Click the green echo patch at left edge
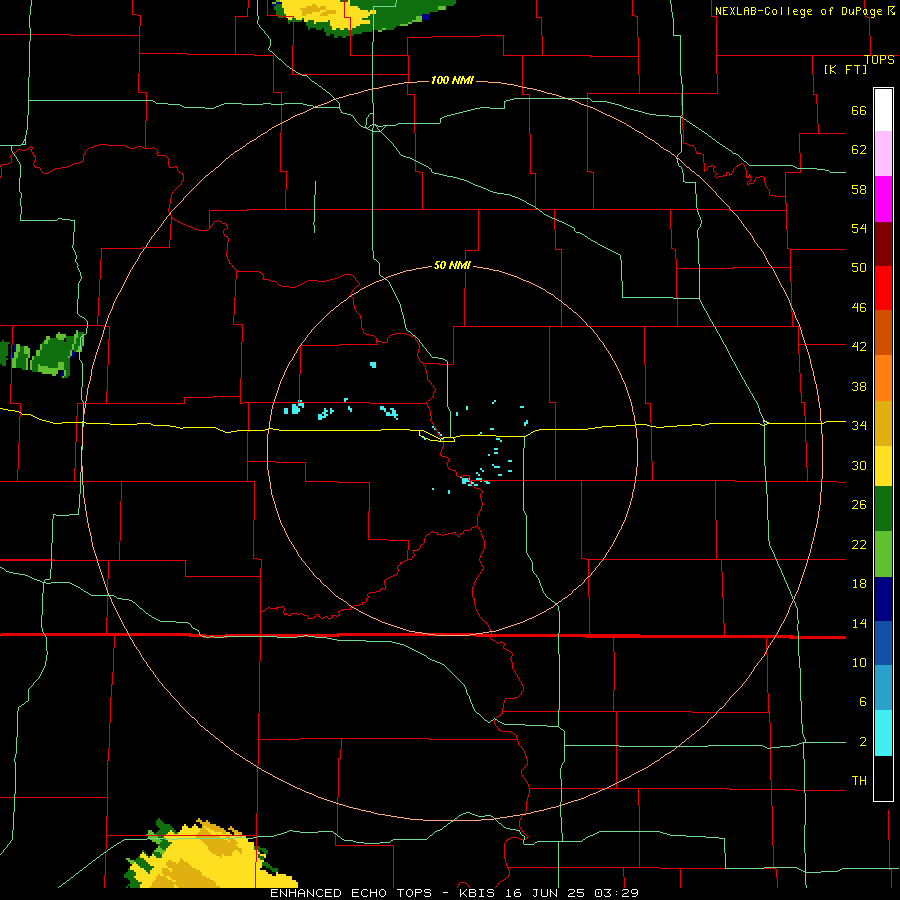 coord(43,354)
